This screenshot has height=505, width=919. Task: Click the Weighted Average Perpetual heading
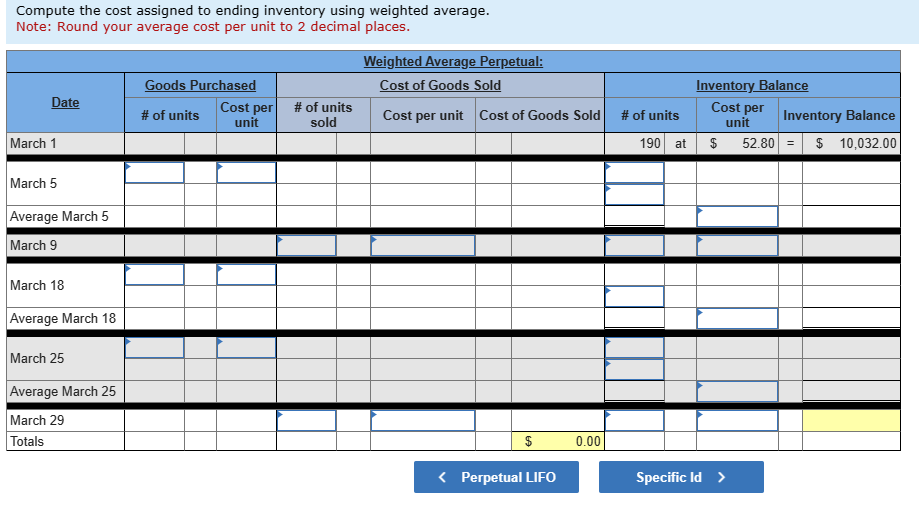point(453,62)
